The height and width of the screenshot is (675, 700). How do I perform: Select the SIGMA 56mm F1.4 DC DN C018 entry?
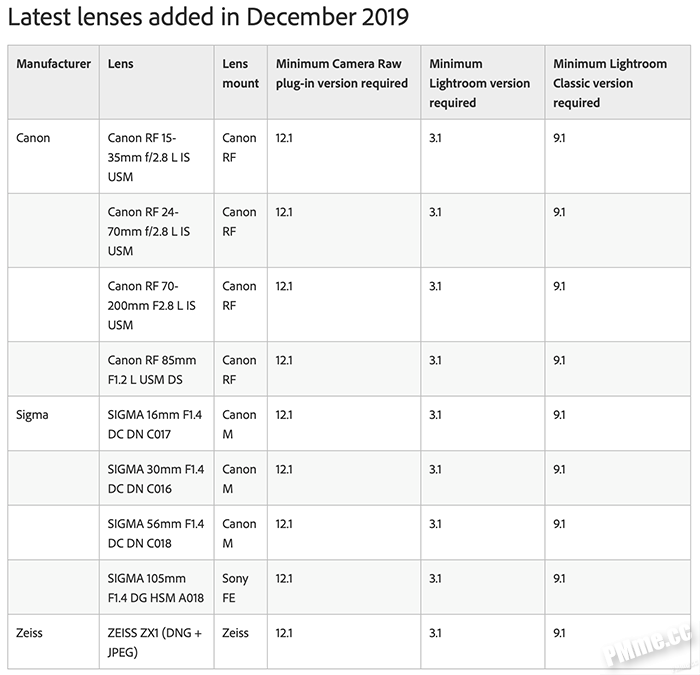(156, 533)
